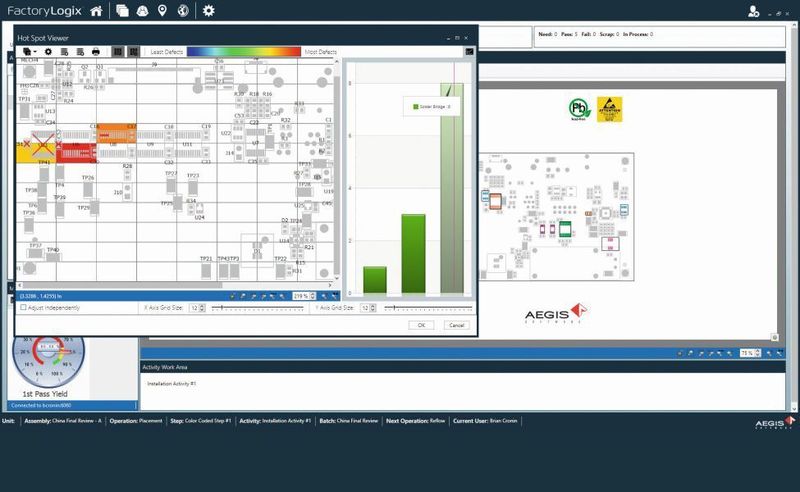The width and height of the screenshot is (800, 492).
Task: Open the copy dropdown in Hot Spot Viewer toolbar
Action: tap(30, 52)
